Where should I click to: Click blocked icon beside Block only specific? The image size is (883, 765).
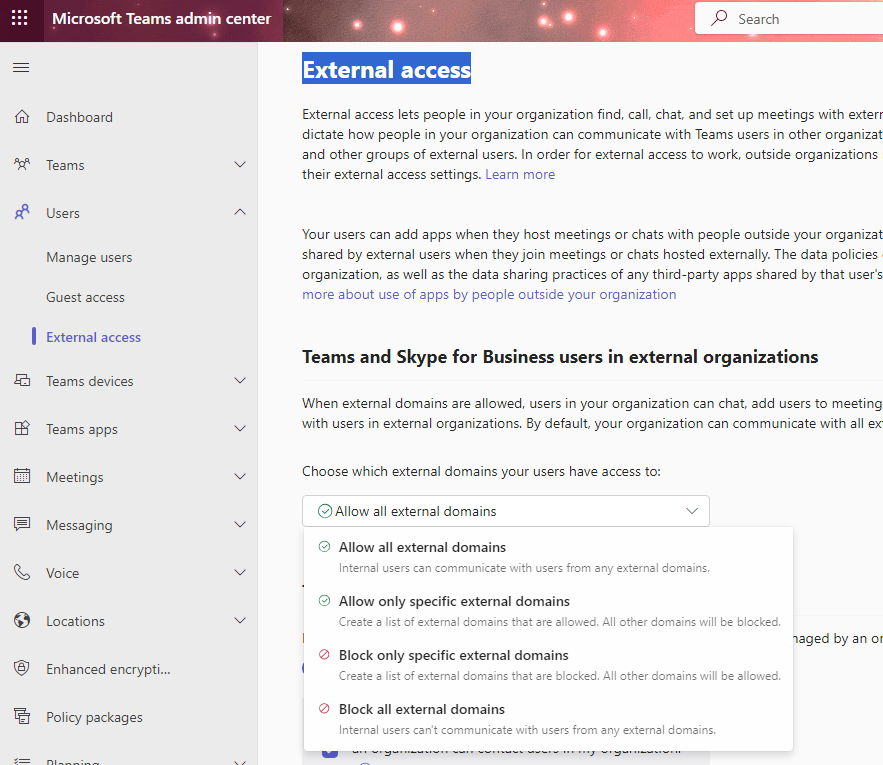pyautogui.click(x=324, y=655)
